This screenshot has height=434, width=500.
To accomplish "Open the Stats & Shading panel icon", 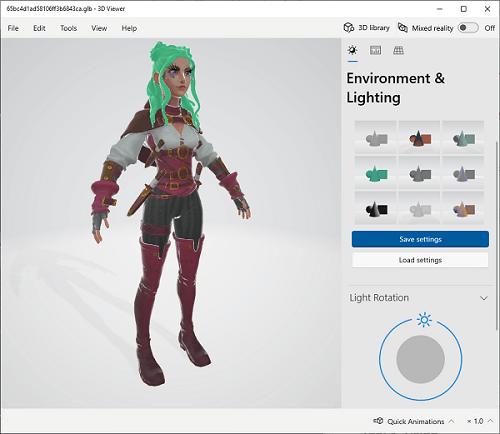I will coord(375,50).
